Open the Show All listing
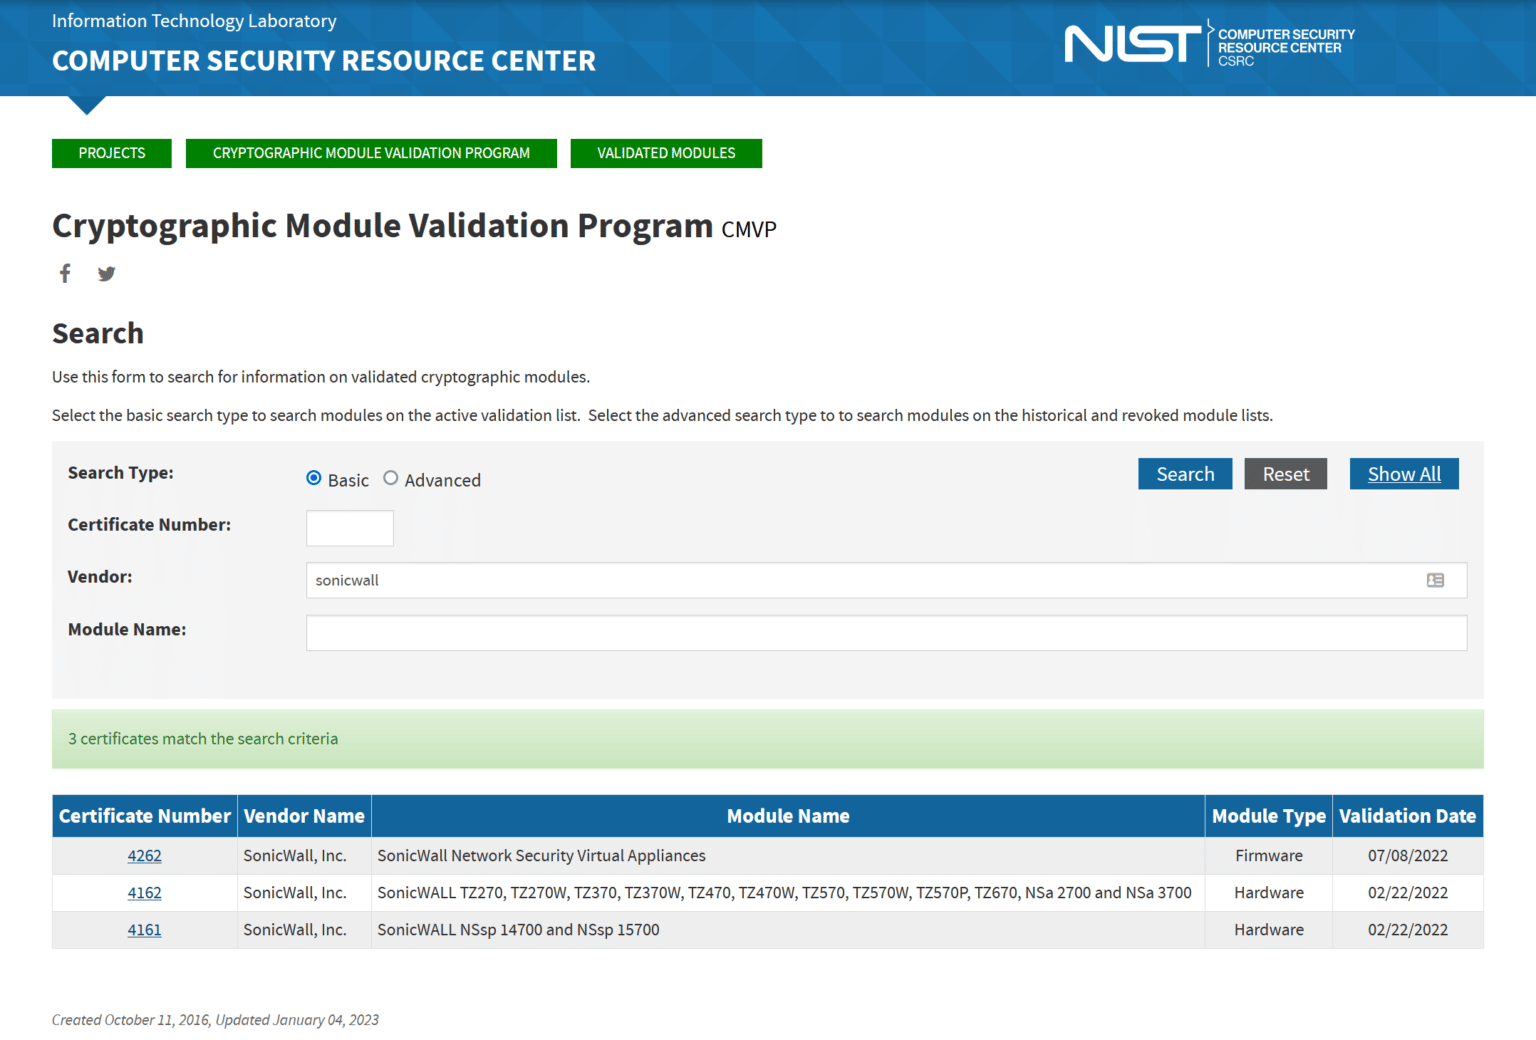This screenshot has width=1536, height=1040. click(x=1404, y=473)
